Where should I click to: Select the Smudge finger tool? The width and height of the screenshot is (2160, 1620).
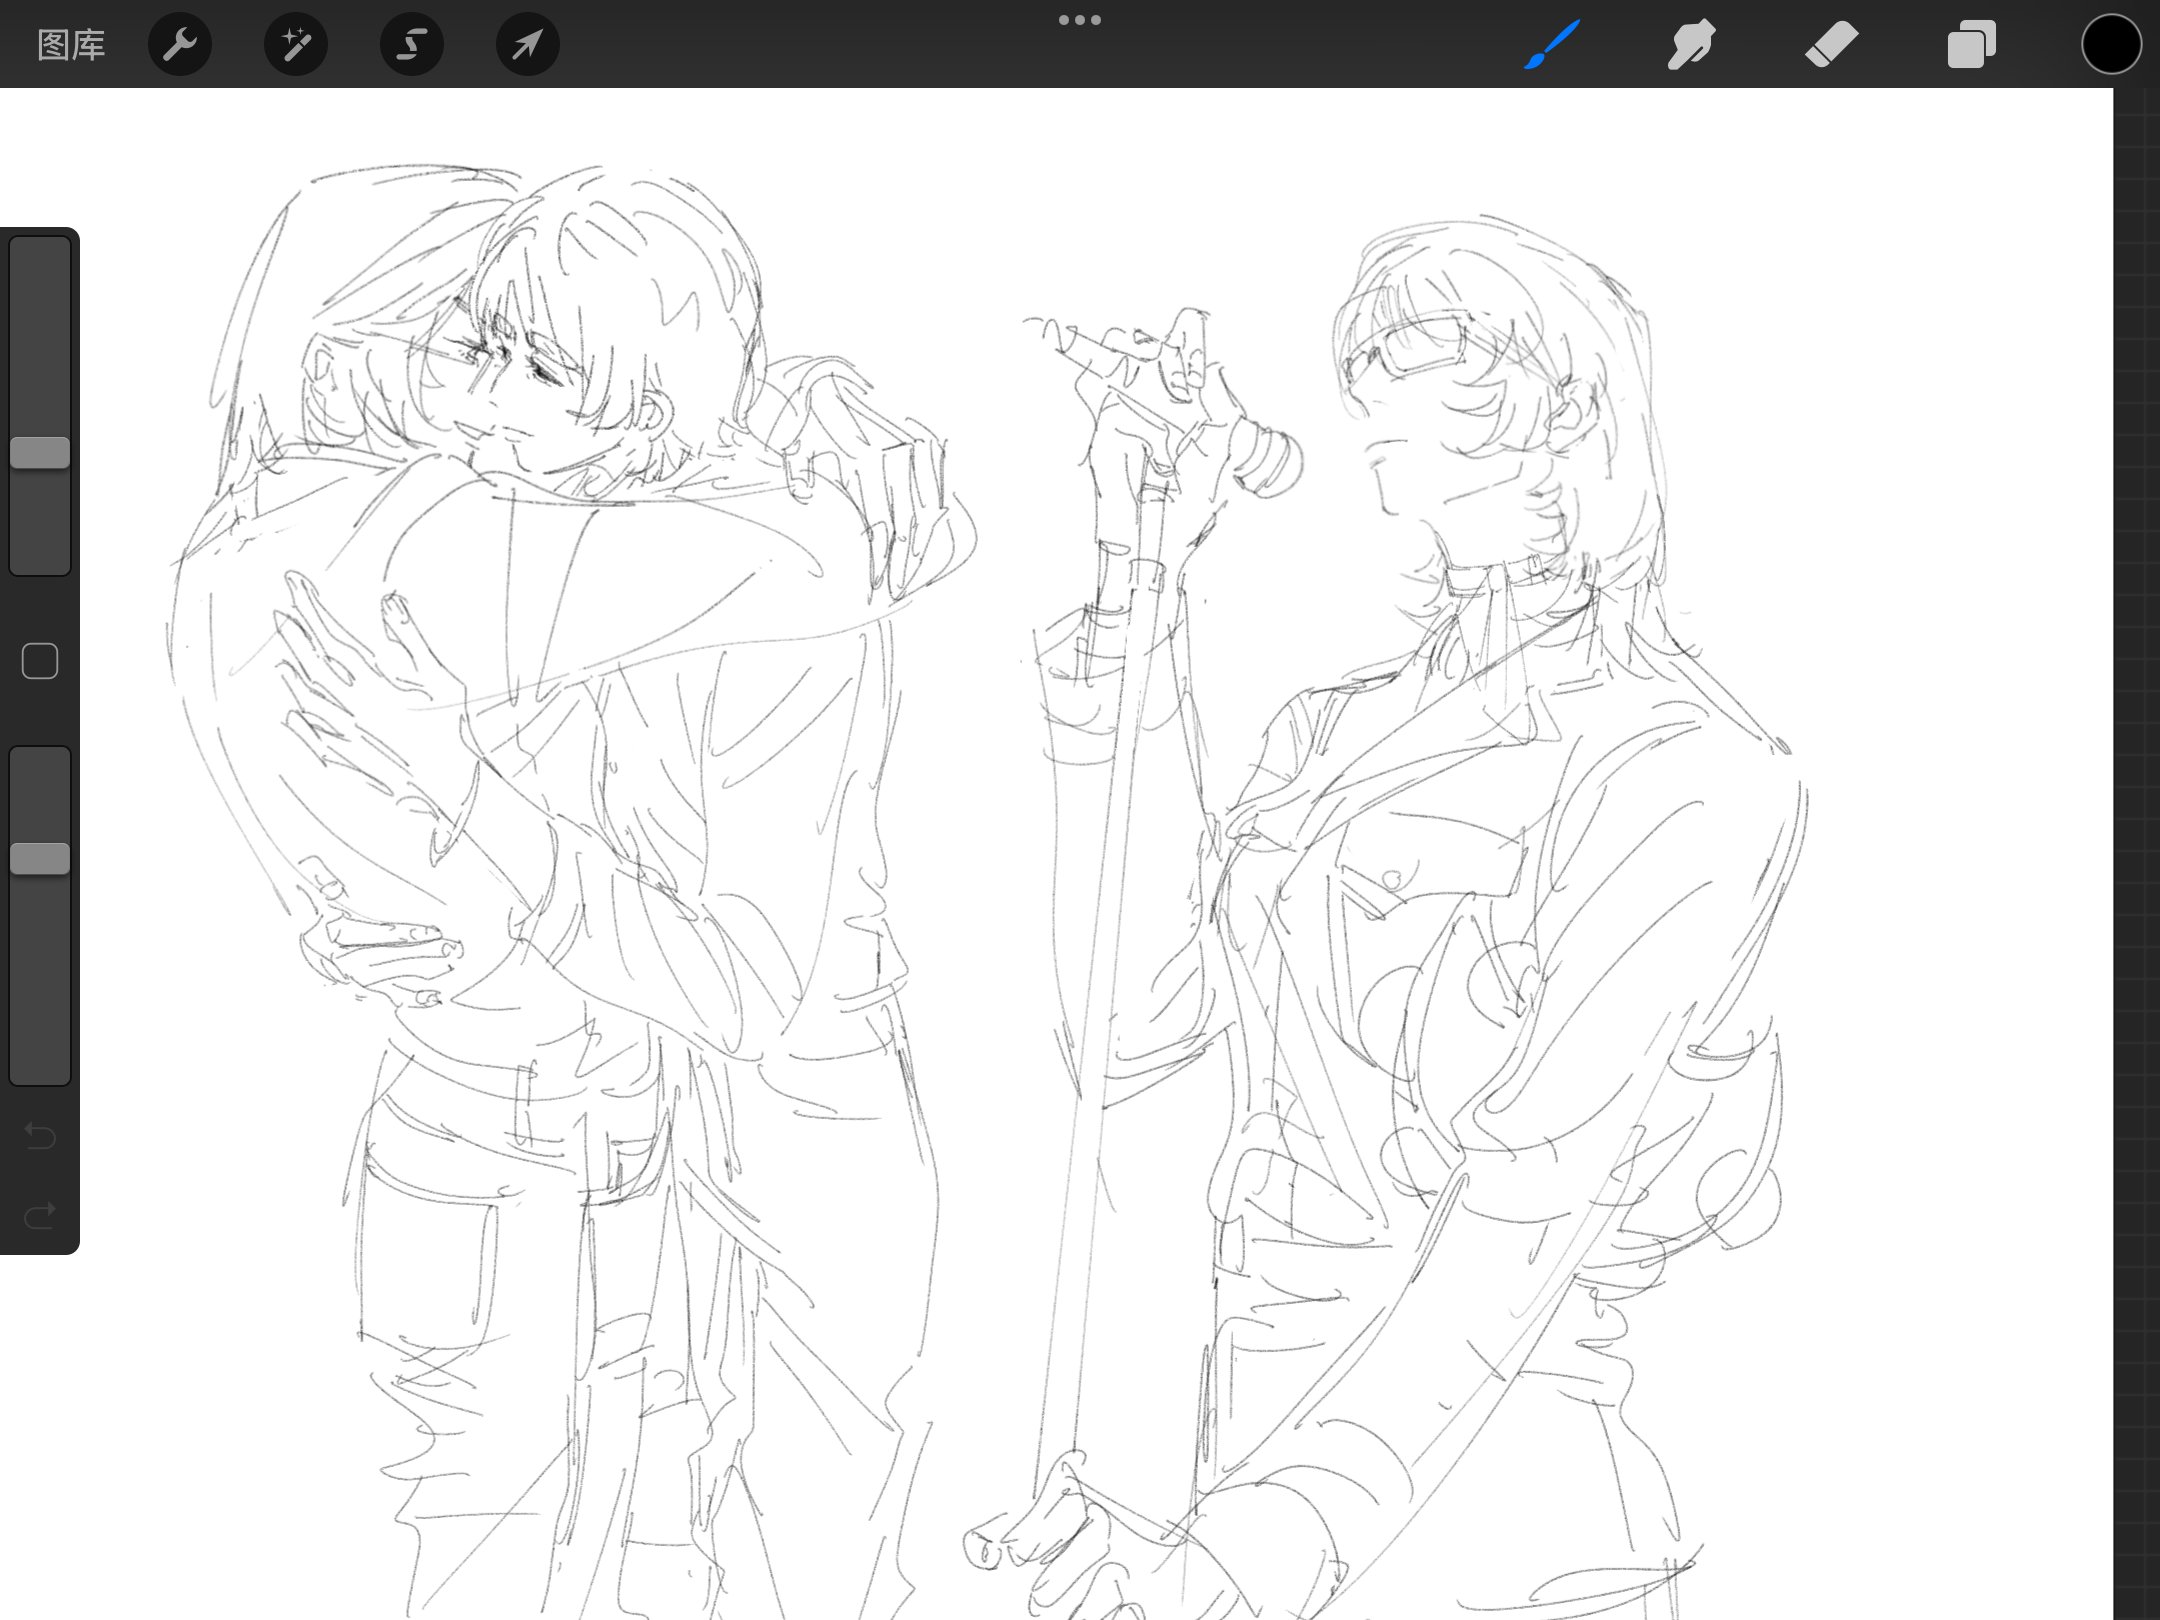pyautogui.click(x=1691, y=44)
